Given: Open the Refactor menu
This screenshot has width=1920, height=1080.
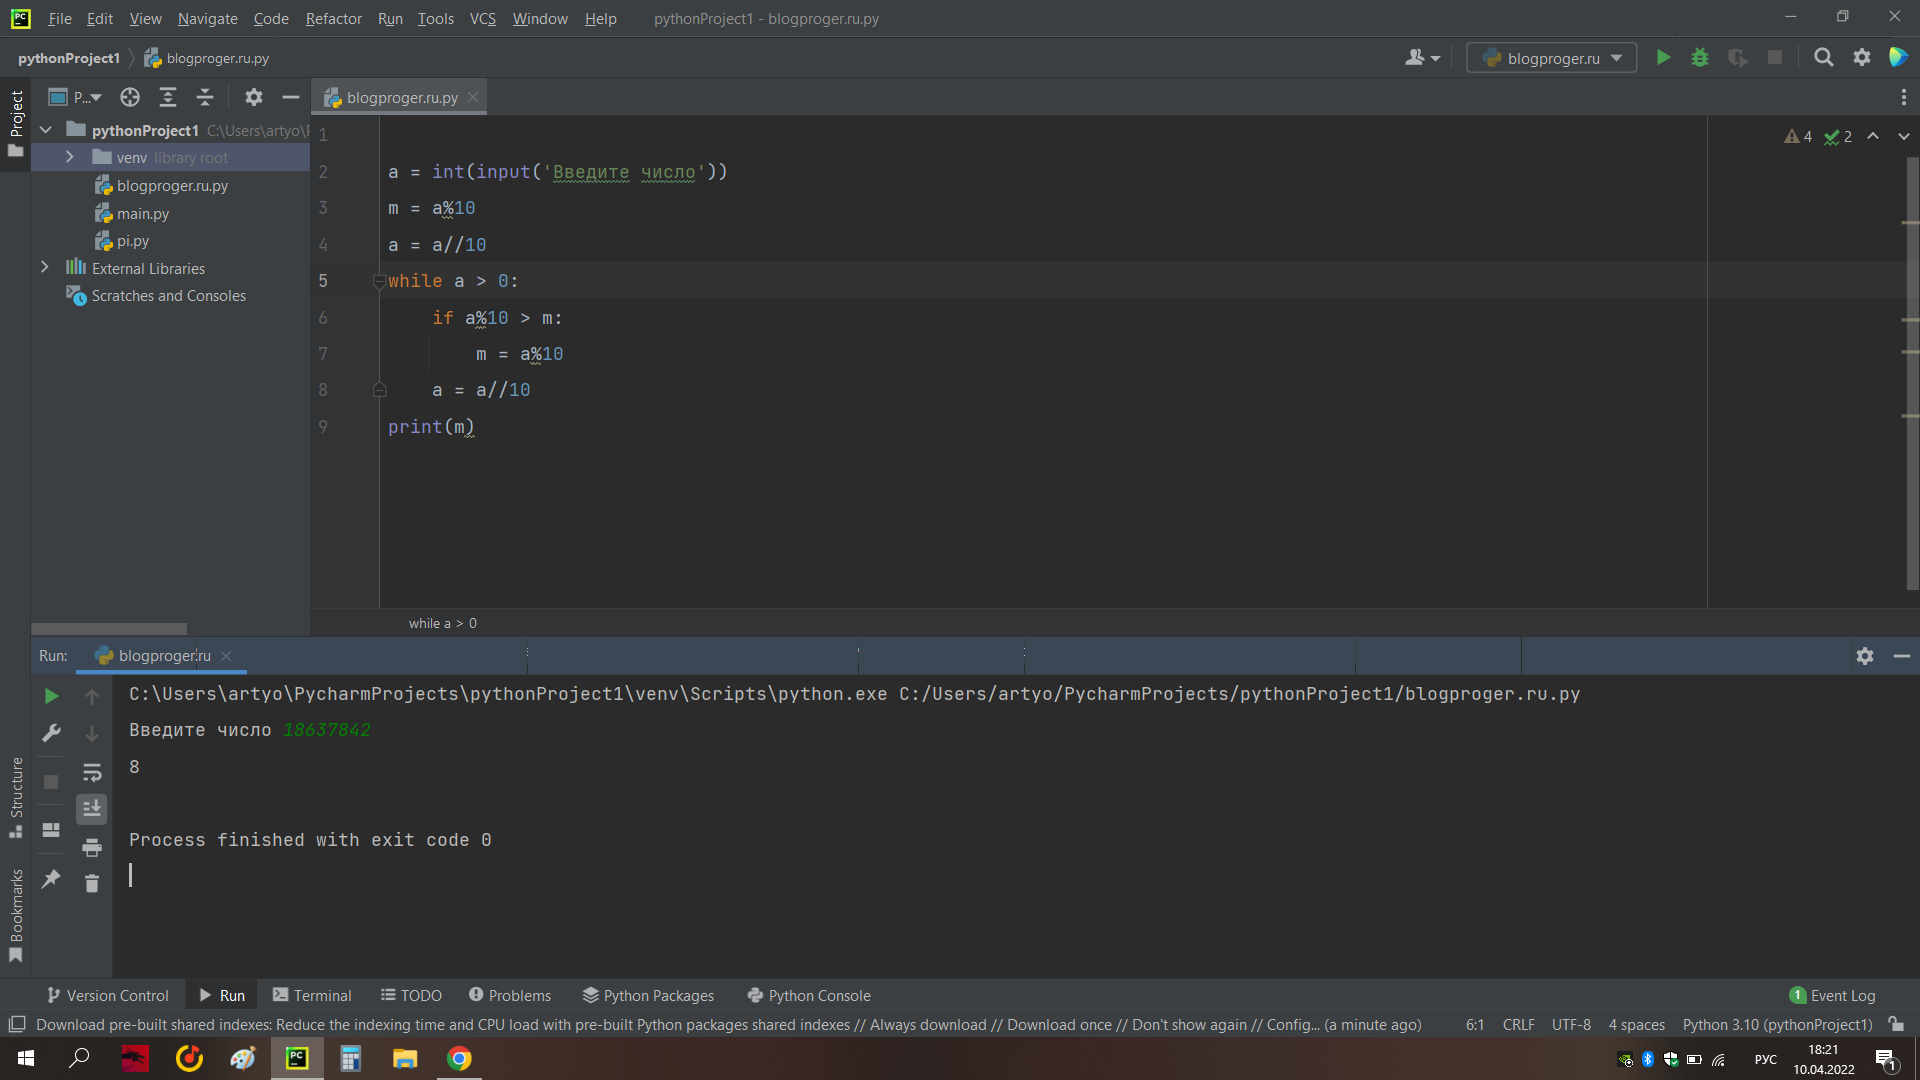Looking at the screenshot, I should (x=333, y=19).
